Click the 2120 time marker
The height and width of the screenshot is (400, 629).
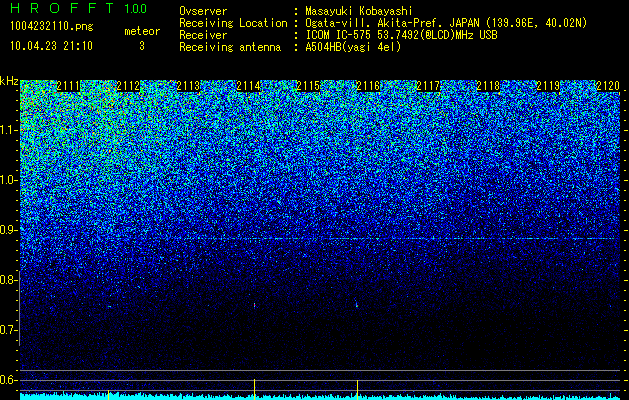click(608, 86)
